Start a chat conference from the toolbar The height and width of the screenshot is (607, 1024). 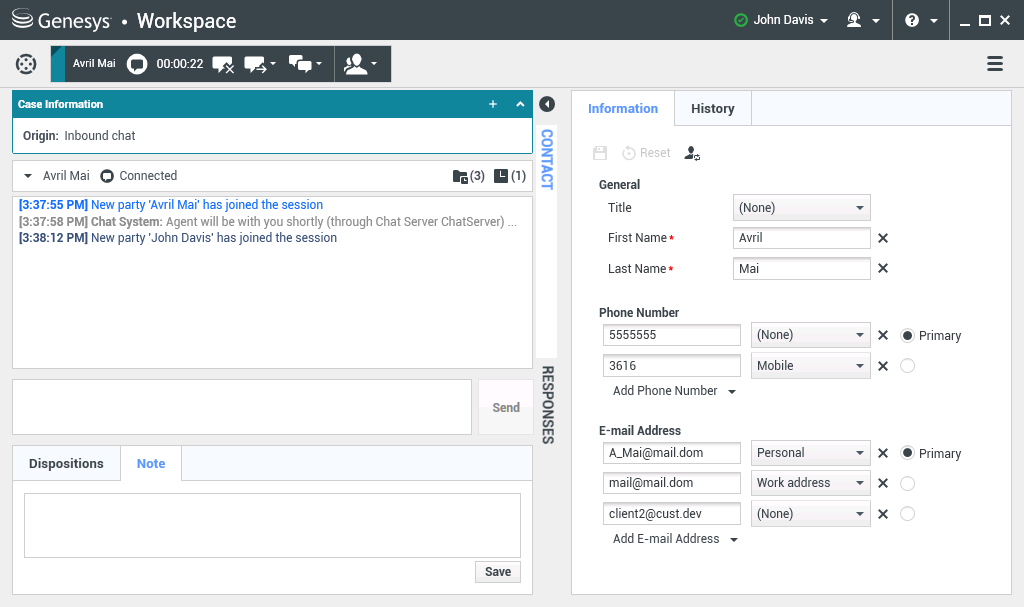(305, 64)
